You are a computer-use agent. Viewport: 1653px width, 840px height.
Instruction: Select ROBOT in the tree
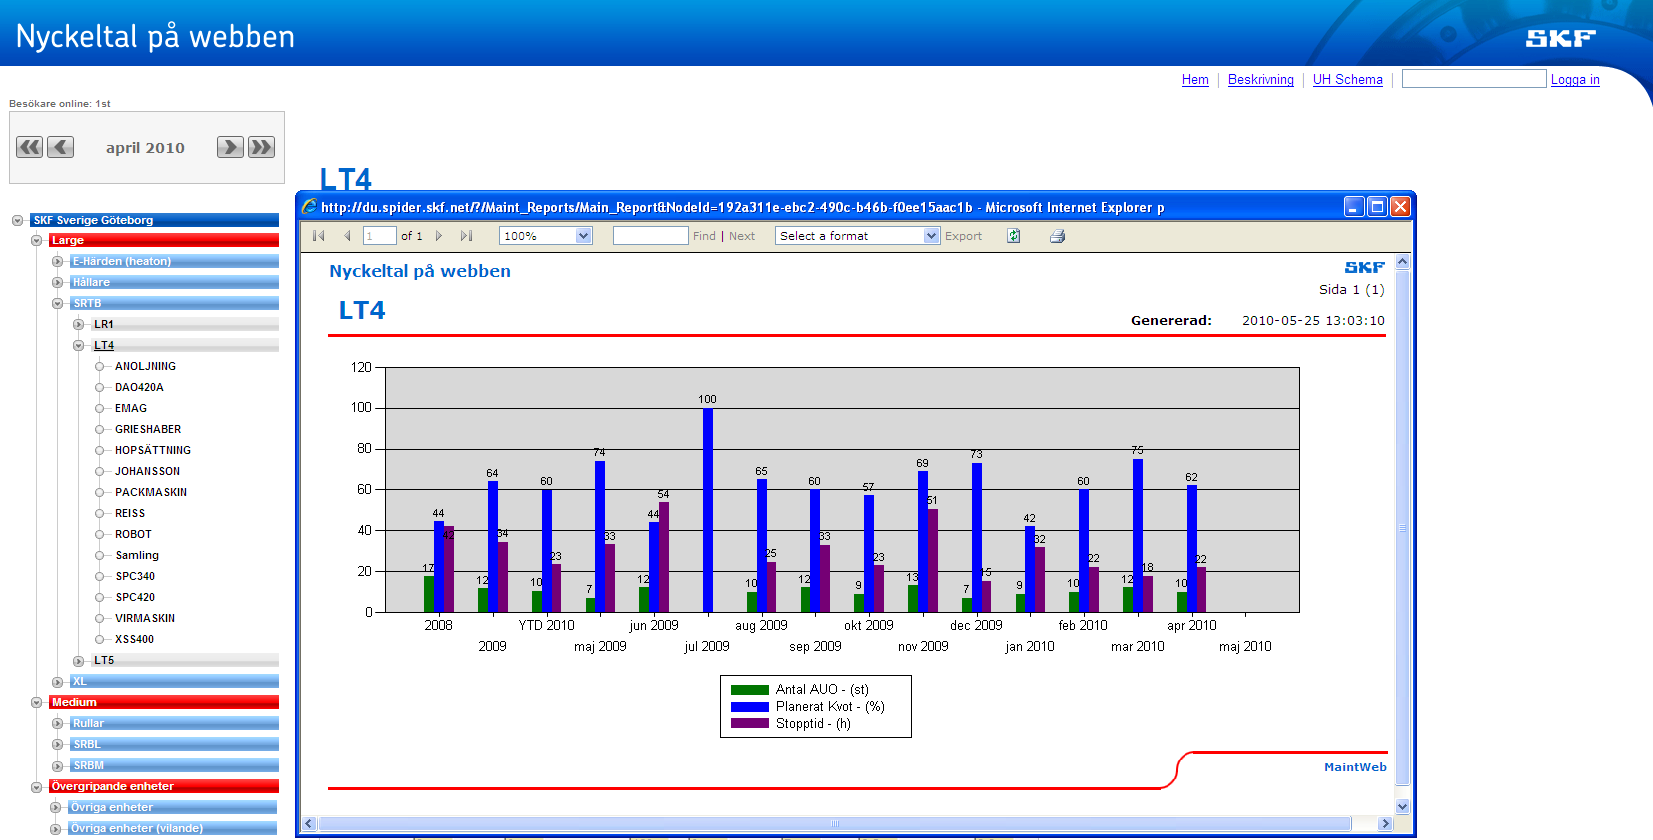tap(133, 534)
